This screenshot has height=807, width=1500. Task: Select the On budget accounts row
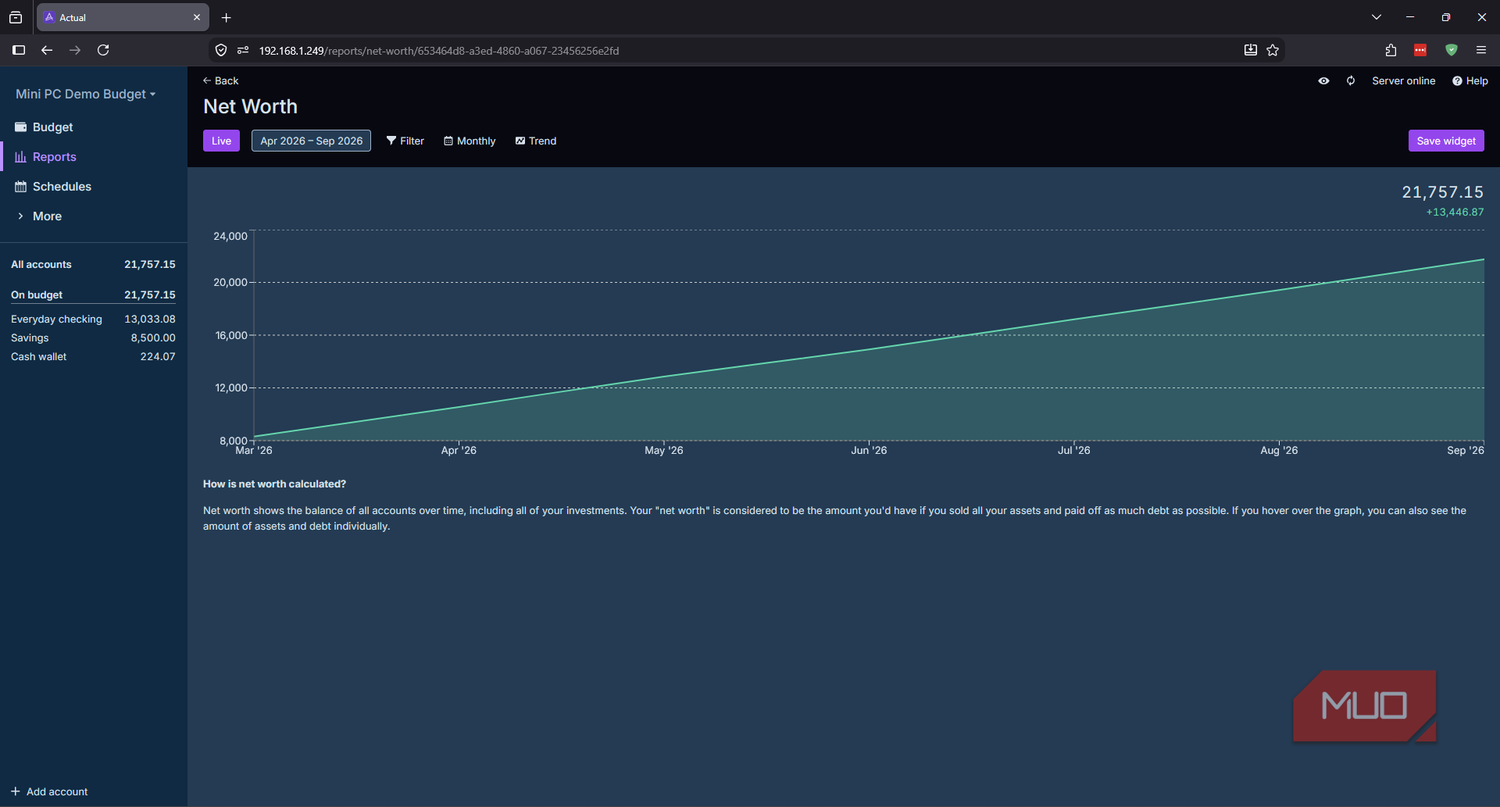(93, 295)
